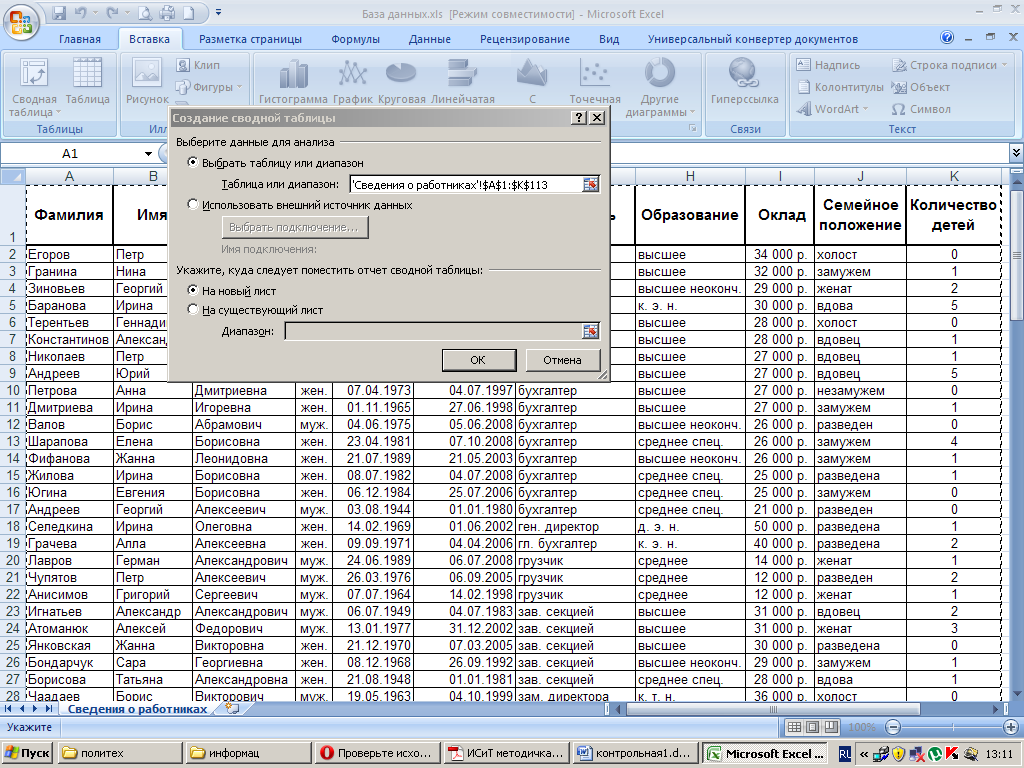The height and width of the screenshot is (768, 1024).
Task: Undo the last action
Action: click(x=80, y=12)
